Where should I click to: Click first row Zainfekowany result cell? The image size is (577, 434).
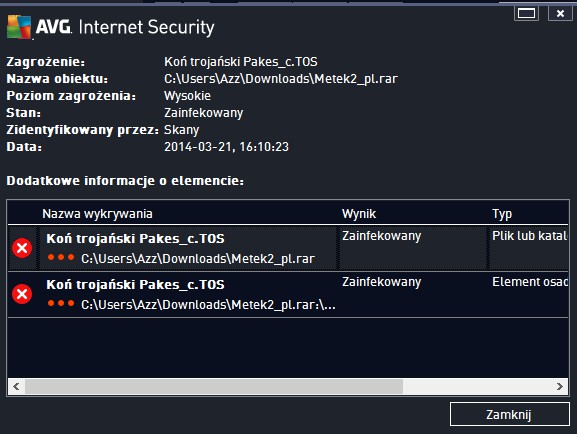(x=382, y=236)
